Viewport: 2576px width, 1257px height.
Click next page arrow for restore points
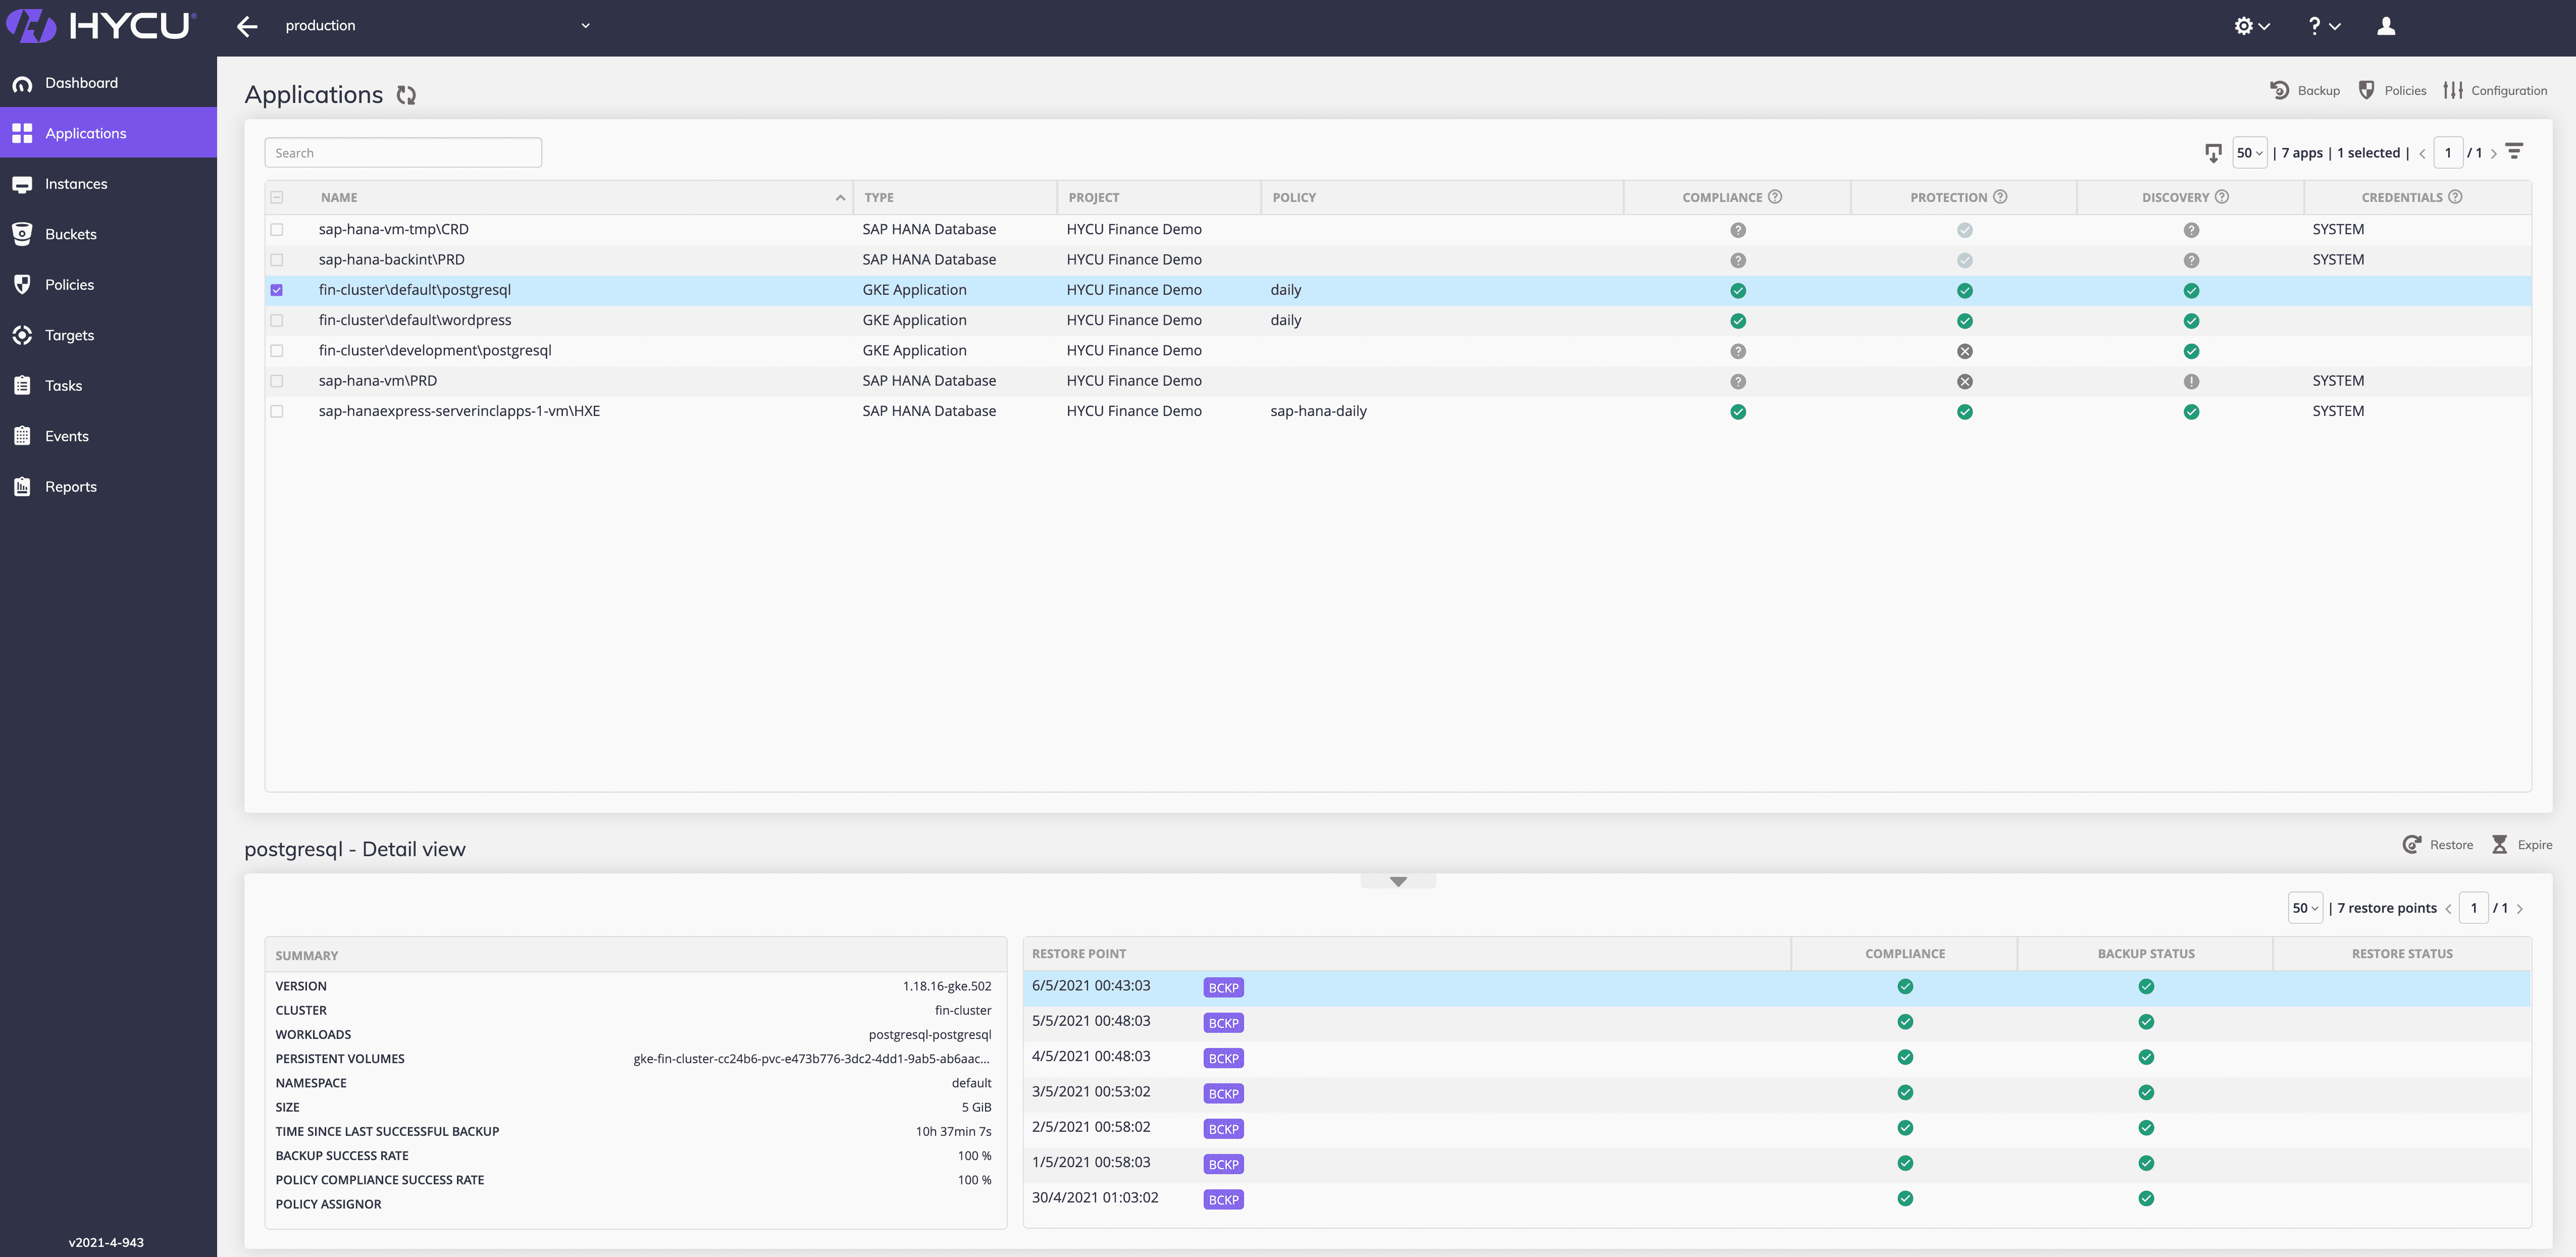point(2520,909)
